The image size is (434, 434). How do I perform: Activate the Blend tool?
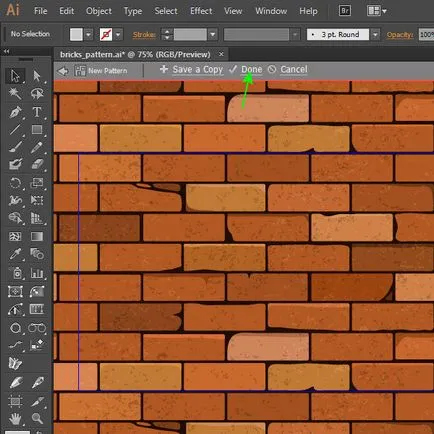tap(37, 254)
